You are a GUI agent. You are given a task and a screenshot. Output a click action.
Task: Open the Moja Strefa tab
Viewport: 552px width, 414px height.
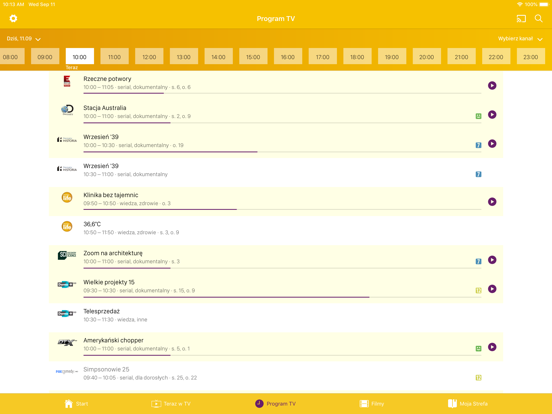click(468, 404)
